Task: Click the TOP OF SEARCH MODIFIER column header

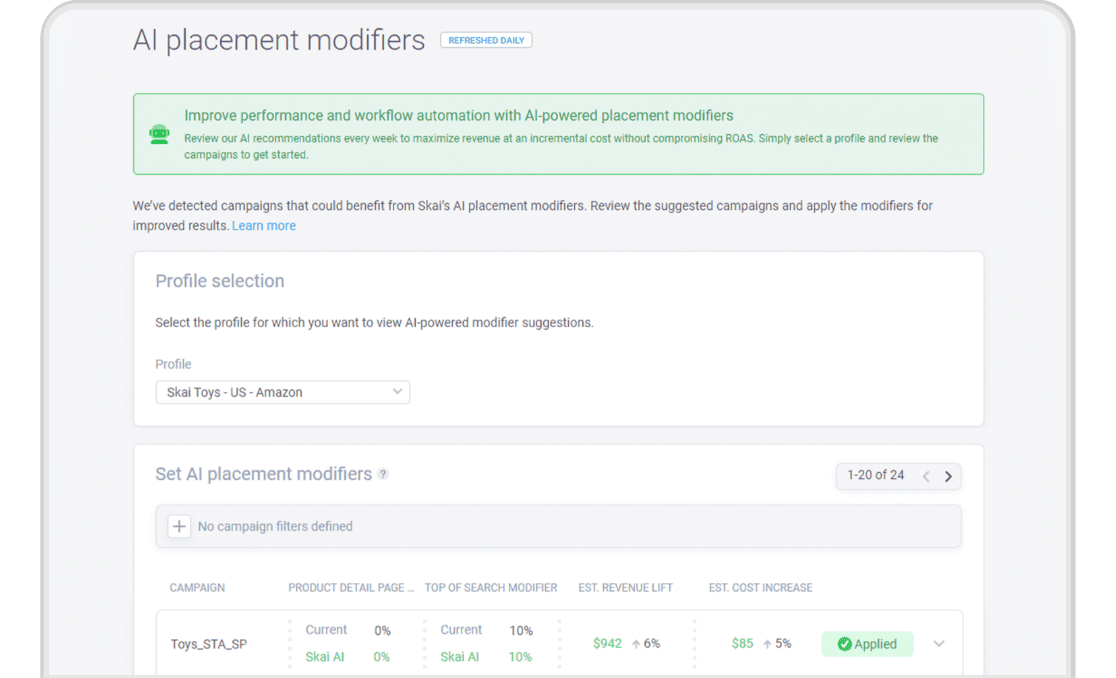Action: (x=491, y=588)
